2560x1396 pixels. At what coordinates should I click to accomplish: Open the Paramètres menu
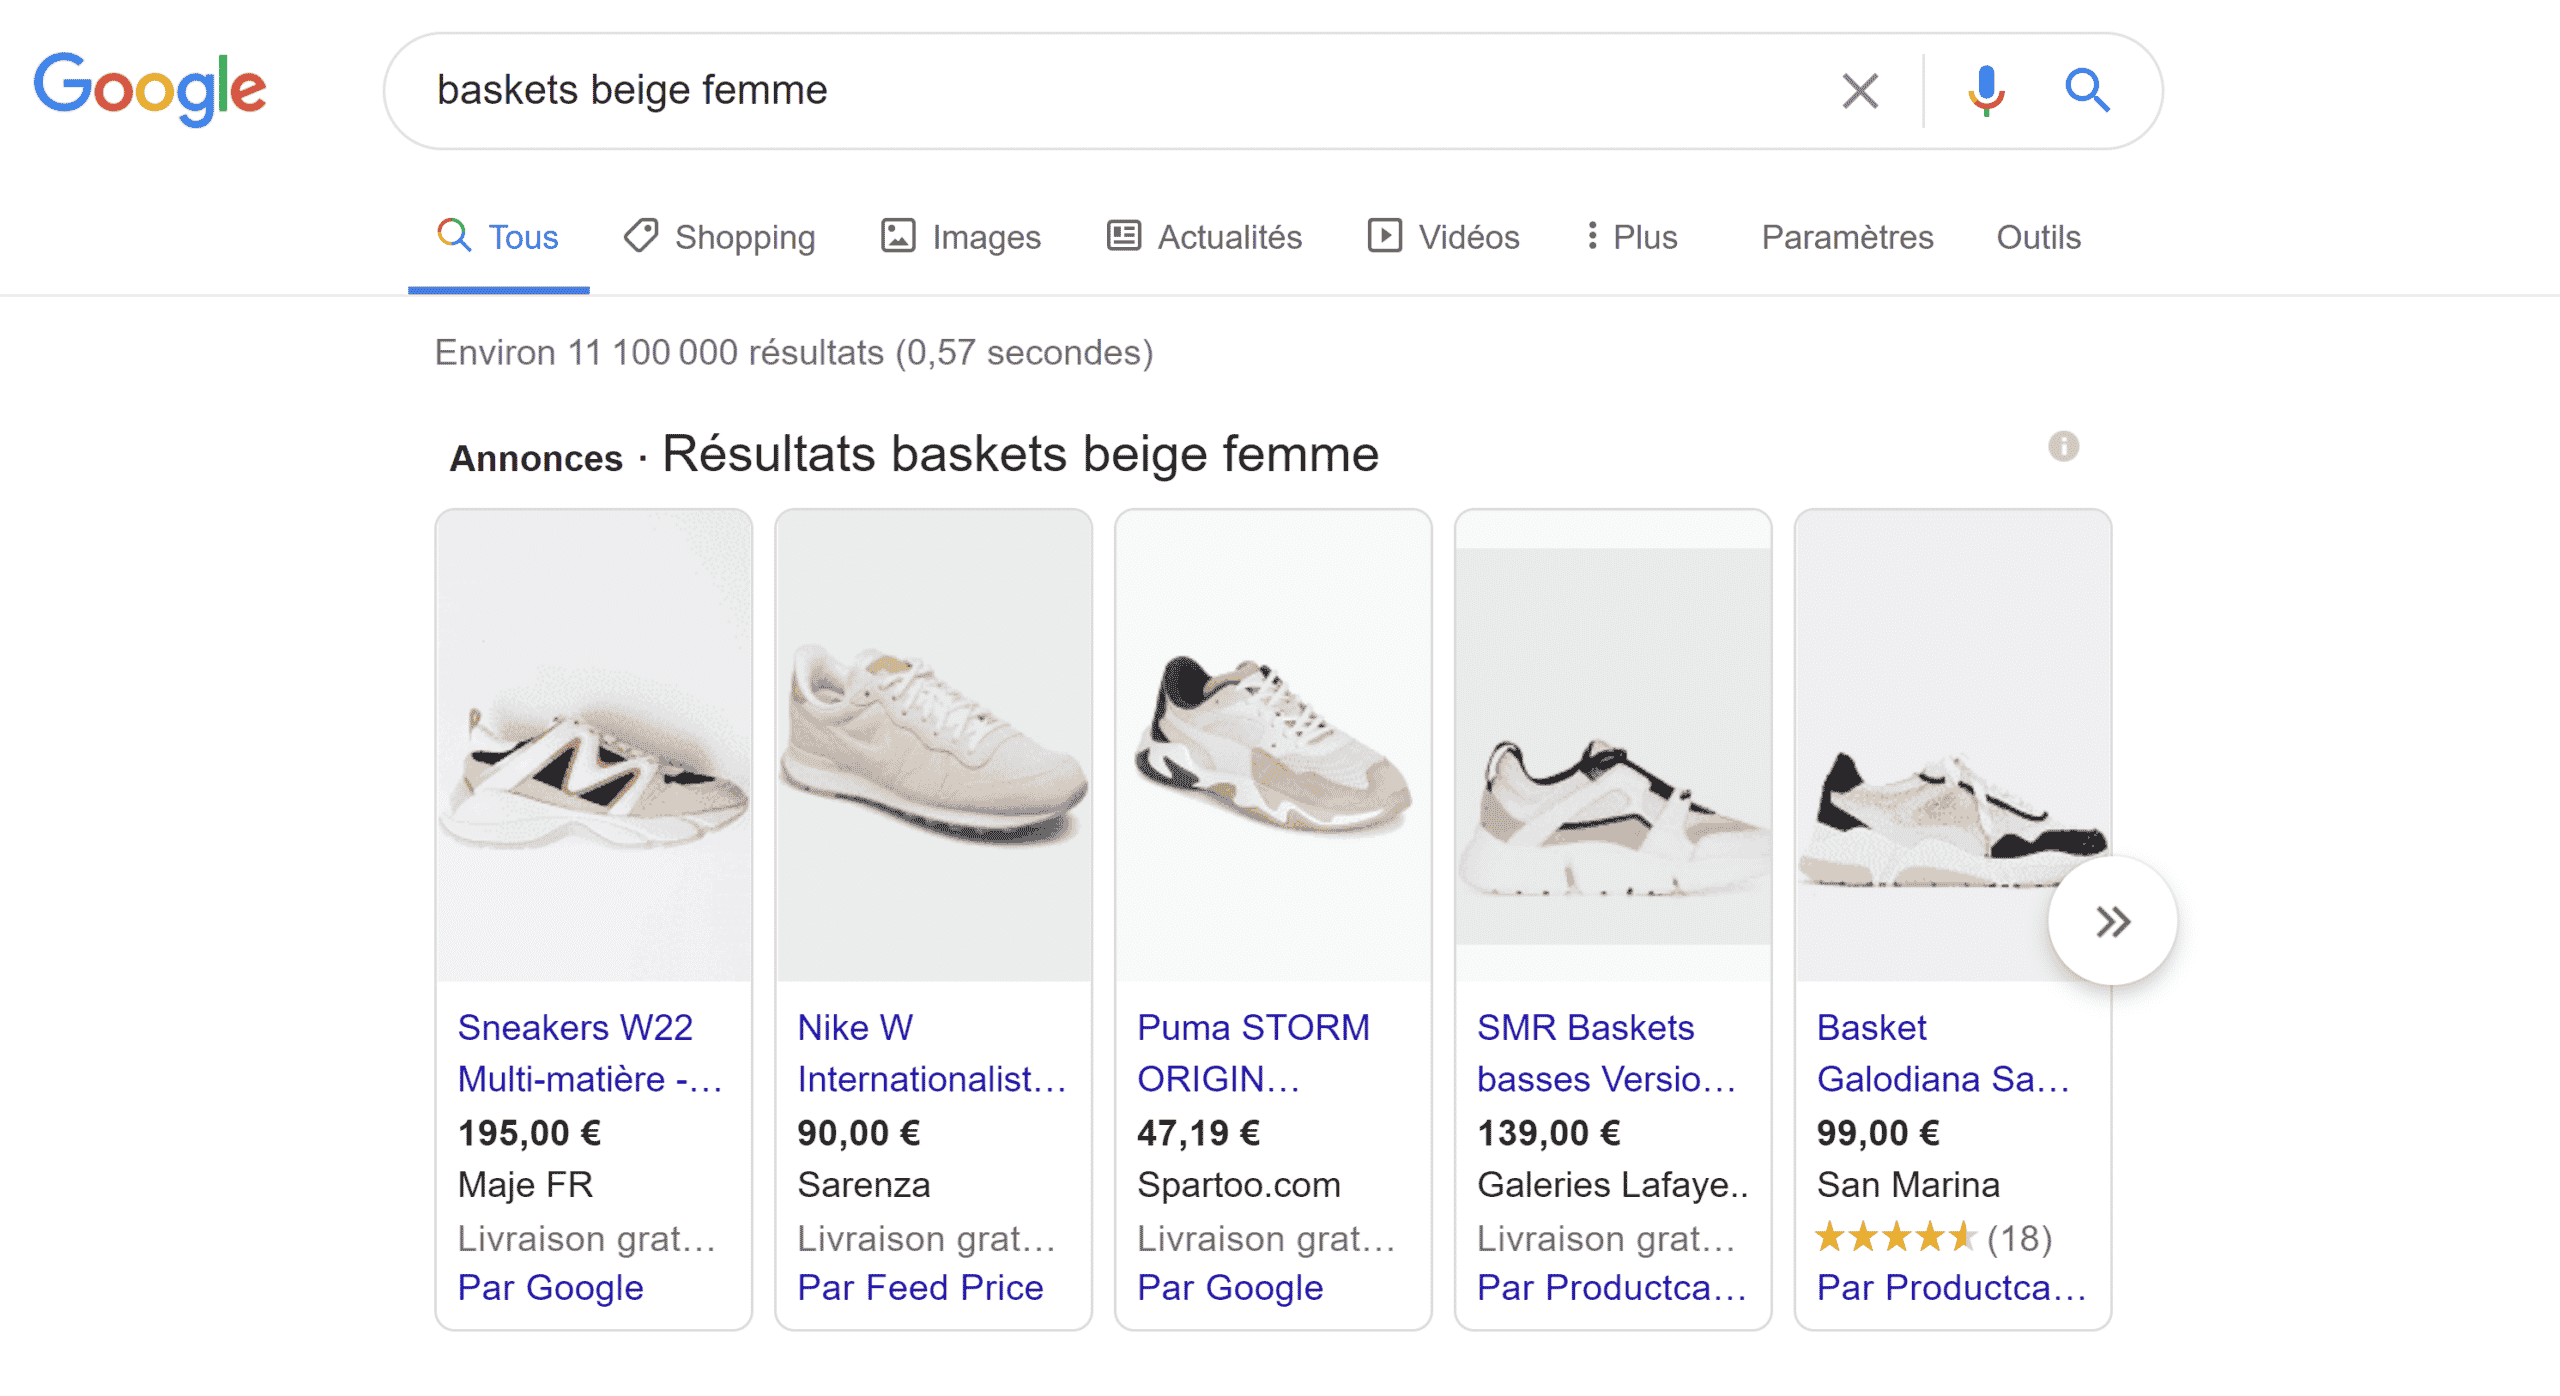click(1846, 237)
